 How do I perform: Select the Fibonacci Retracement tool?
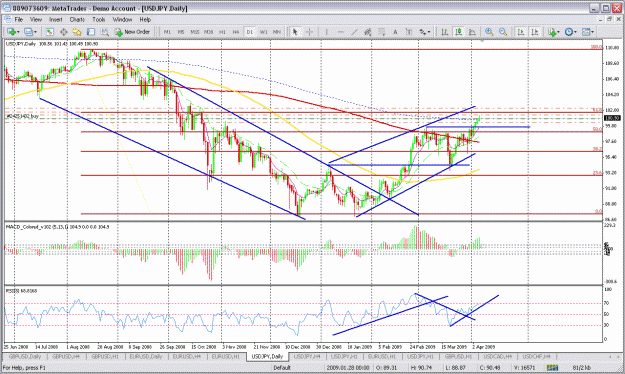pyautogui.click(x=381, y=32)
